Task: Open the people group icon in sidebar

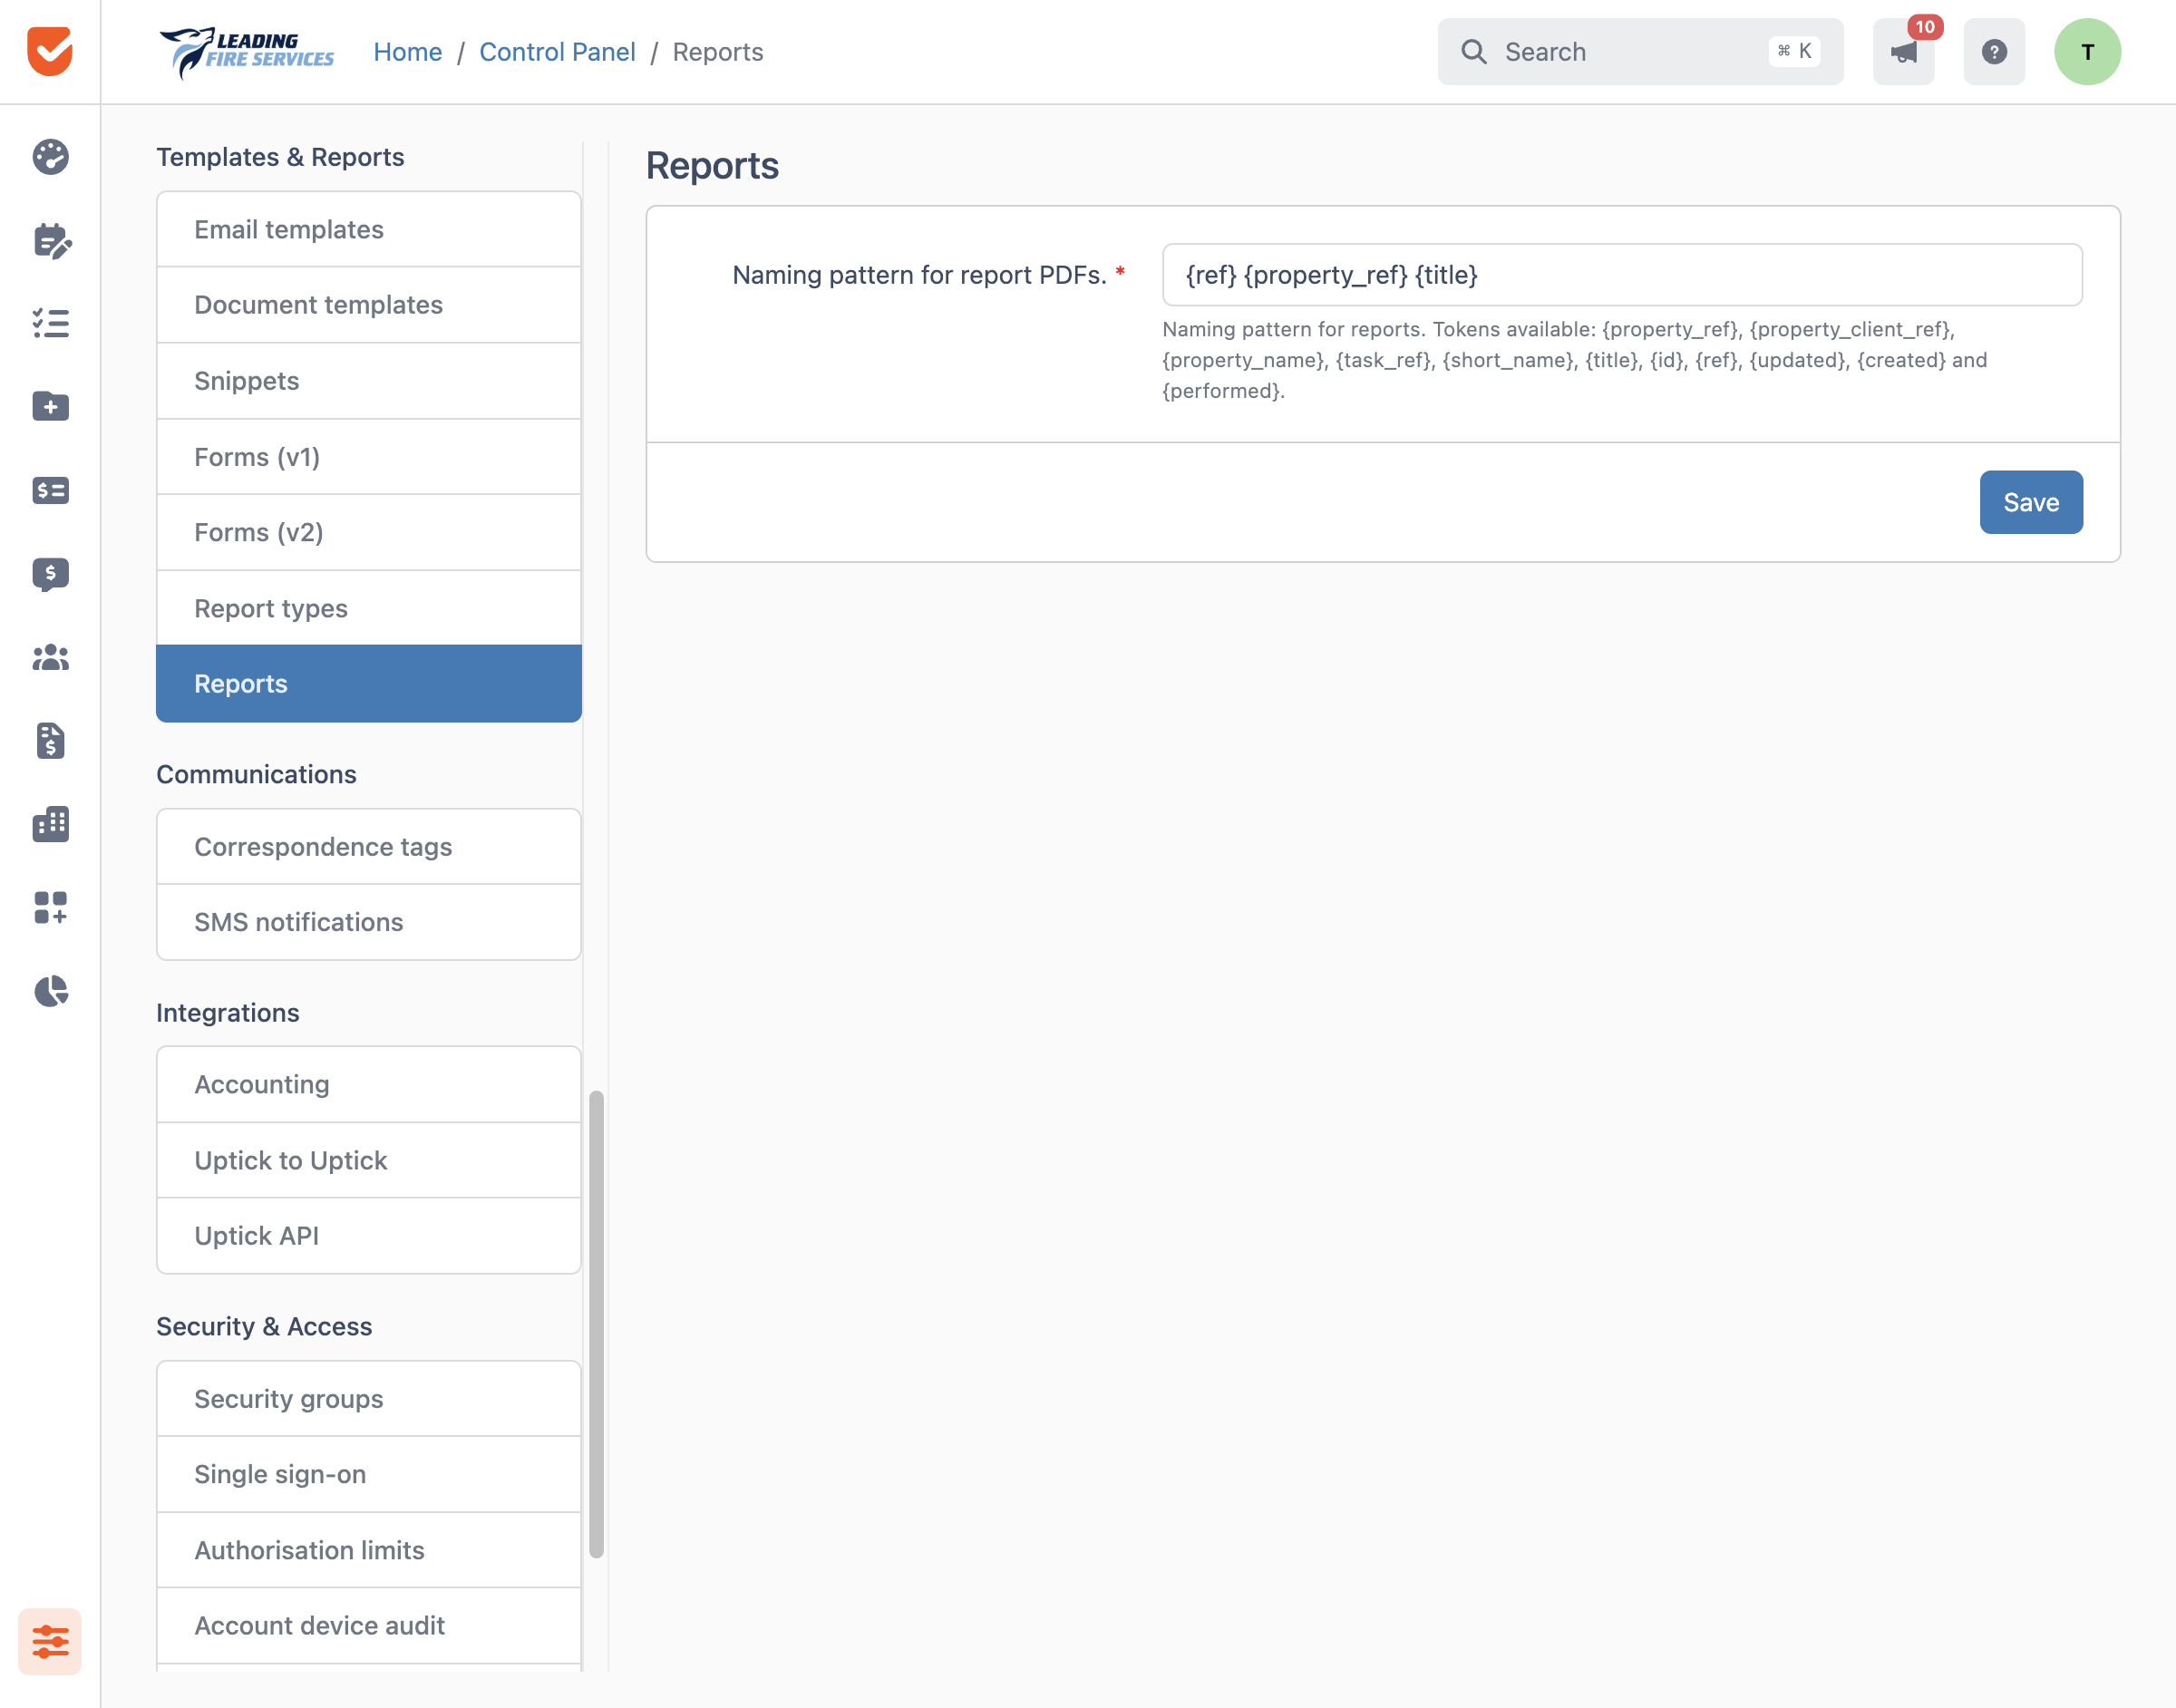Action: coord(50,657)
